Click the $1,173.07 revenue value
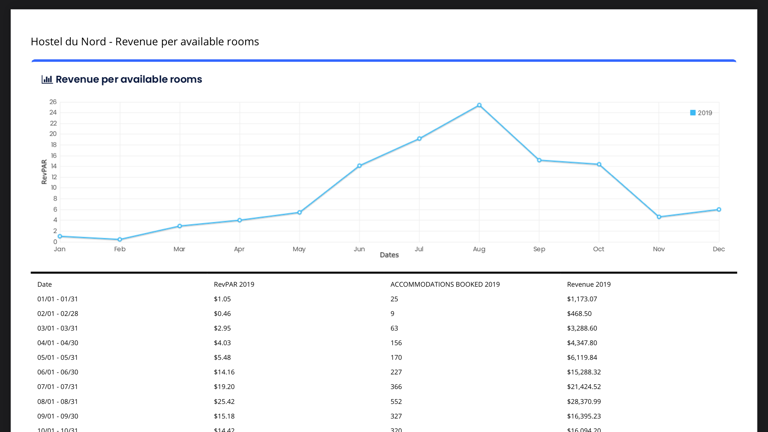The width and height of the screenshot is (768, 432). click(x=582, y=299)
